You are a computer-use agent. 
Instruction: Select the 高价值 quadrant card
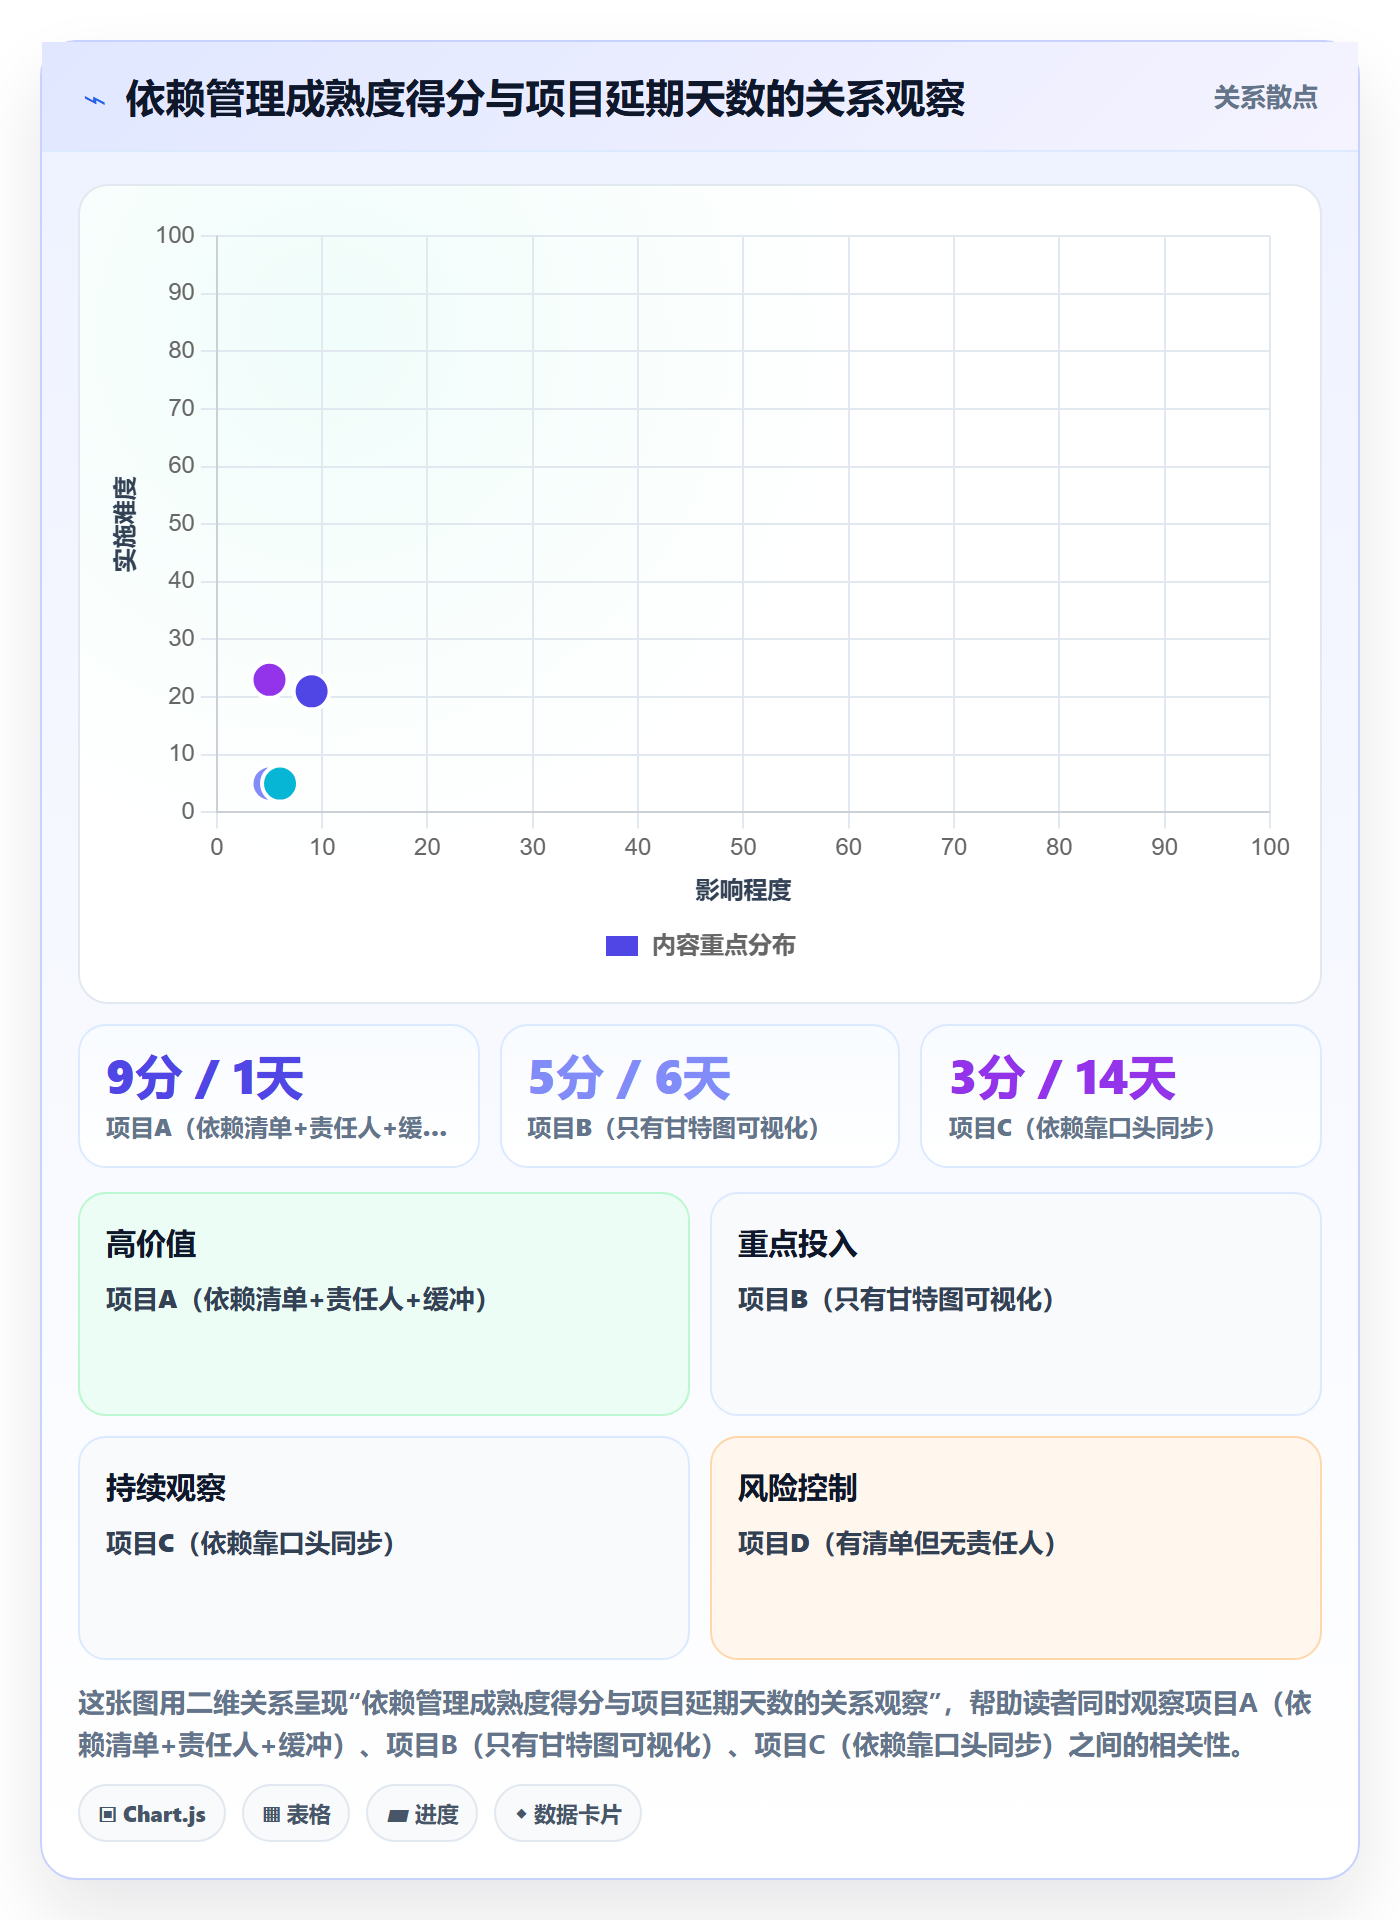pyautogui.click(x=384, y=1304)
